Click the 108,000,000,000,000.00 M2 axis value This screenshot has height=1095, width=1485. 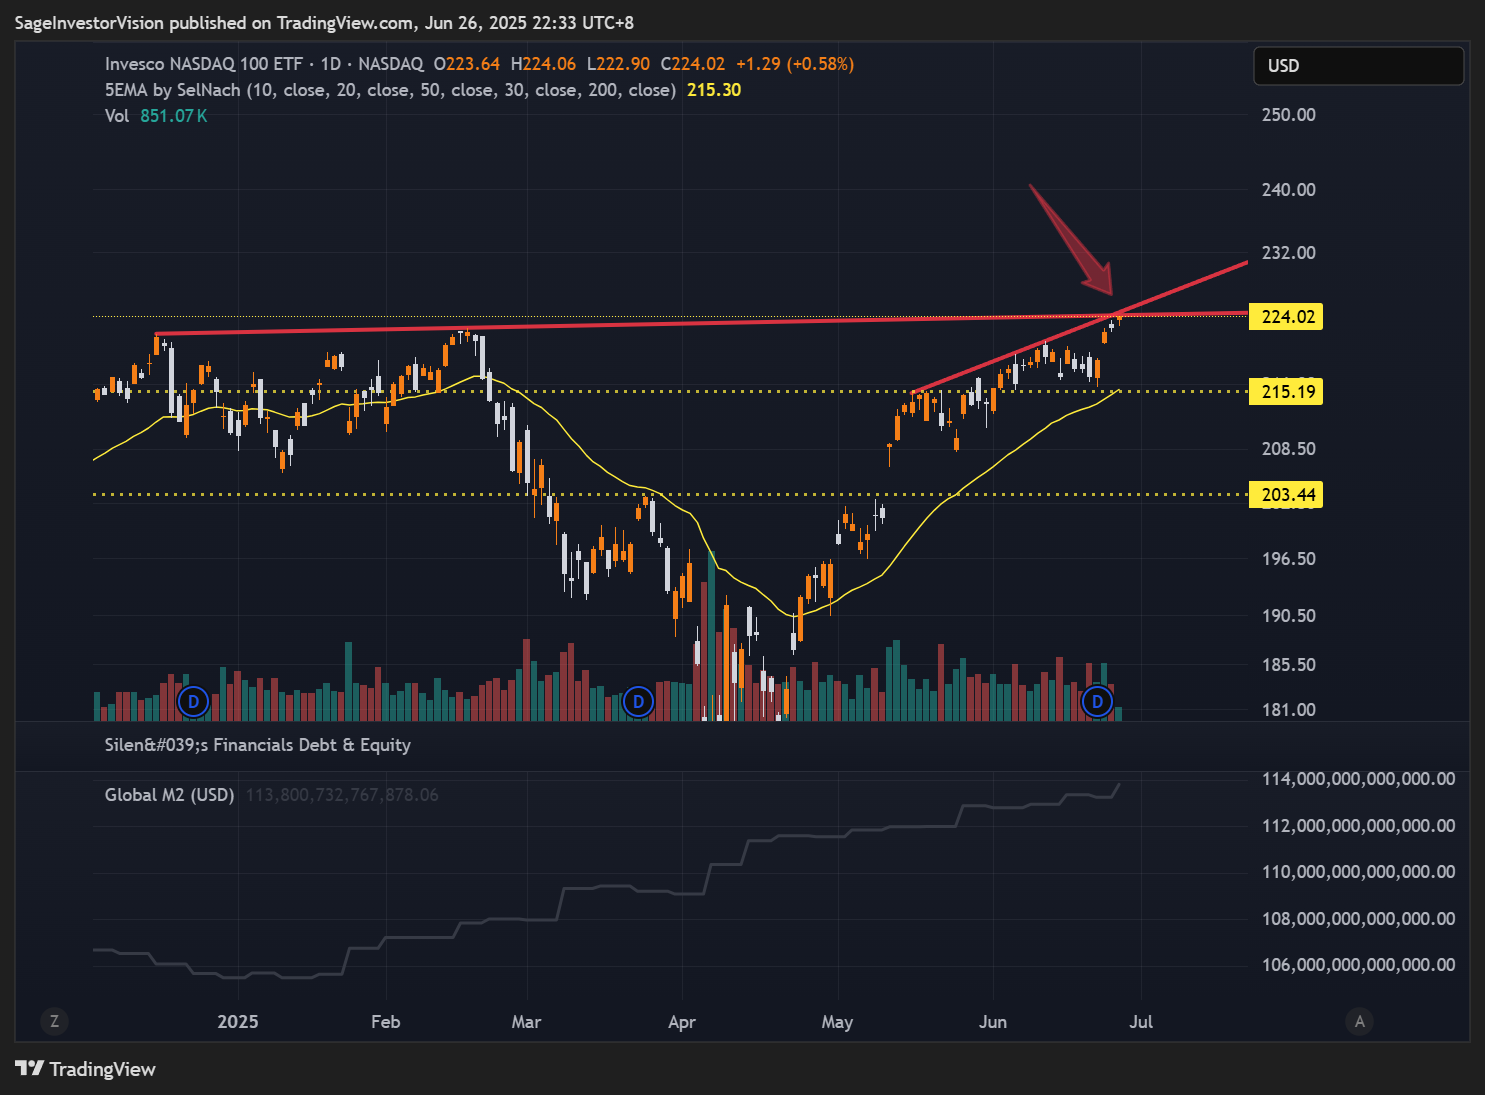click(x=1358, y=919)
